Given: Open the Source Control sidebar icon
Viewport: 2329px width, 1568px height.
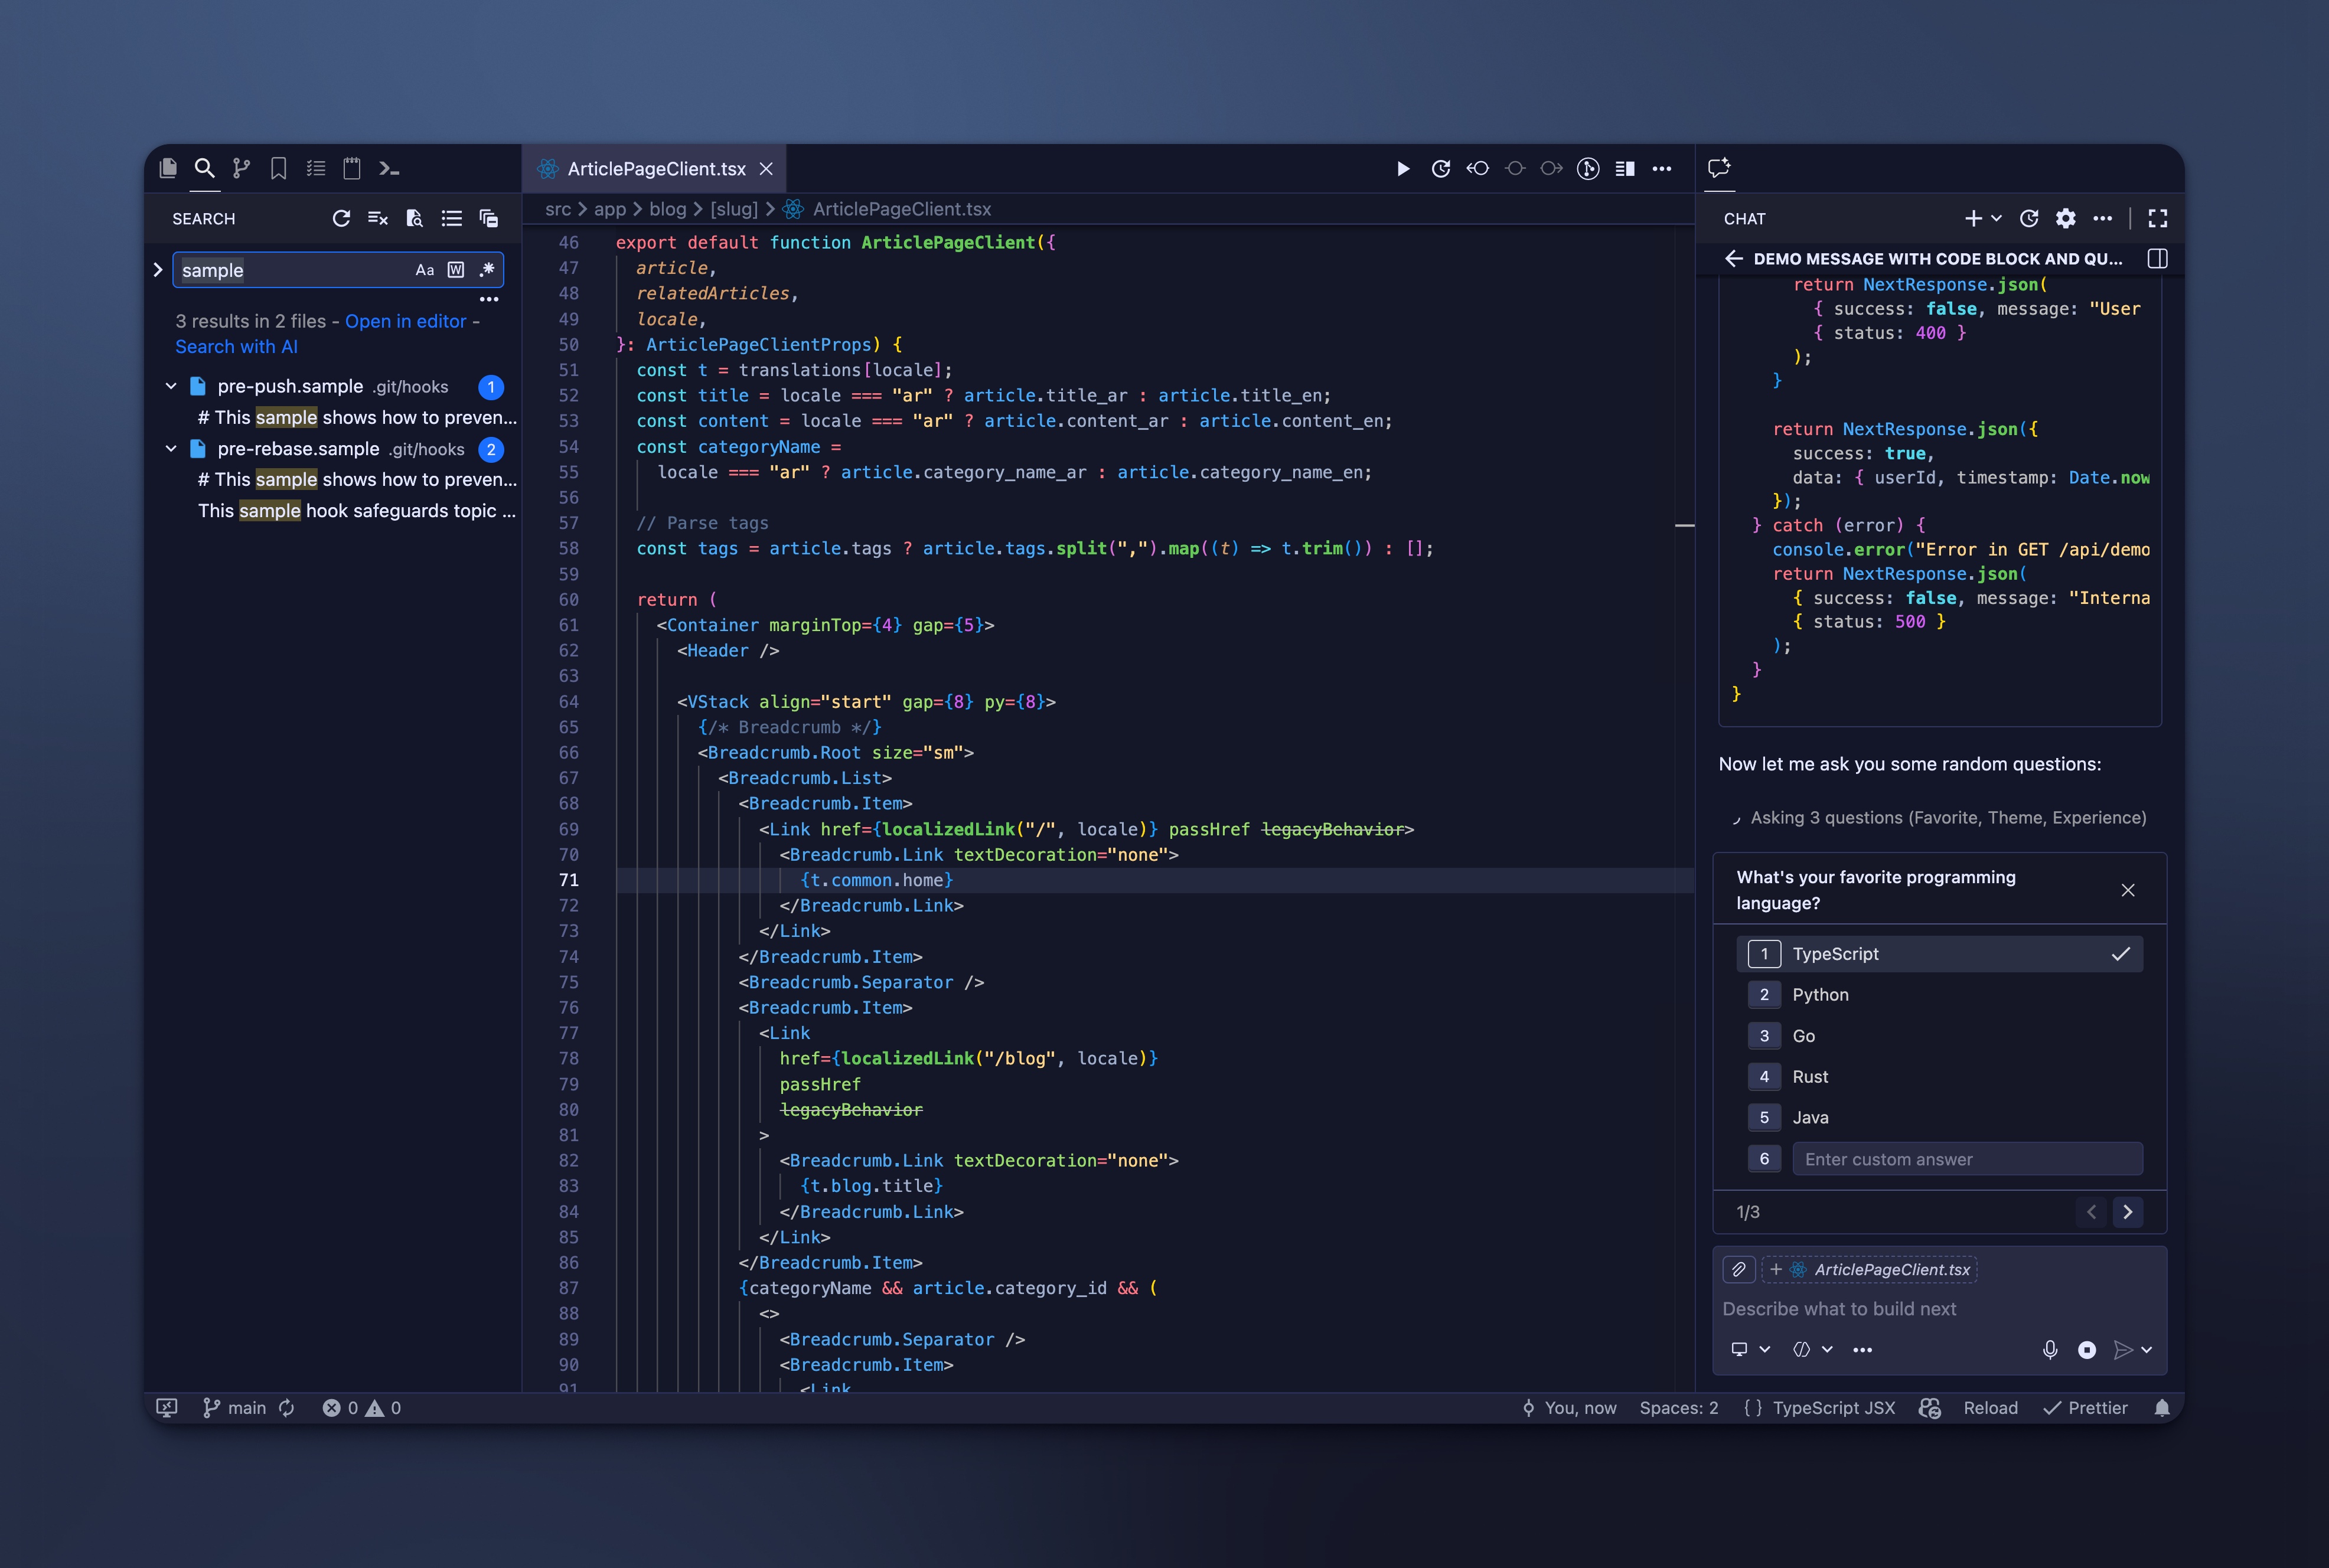Looking at the screenshot, I should (241, 168).
